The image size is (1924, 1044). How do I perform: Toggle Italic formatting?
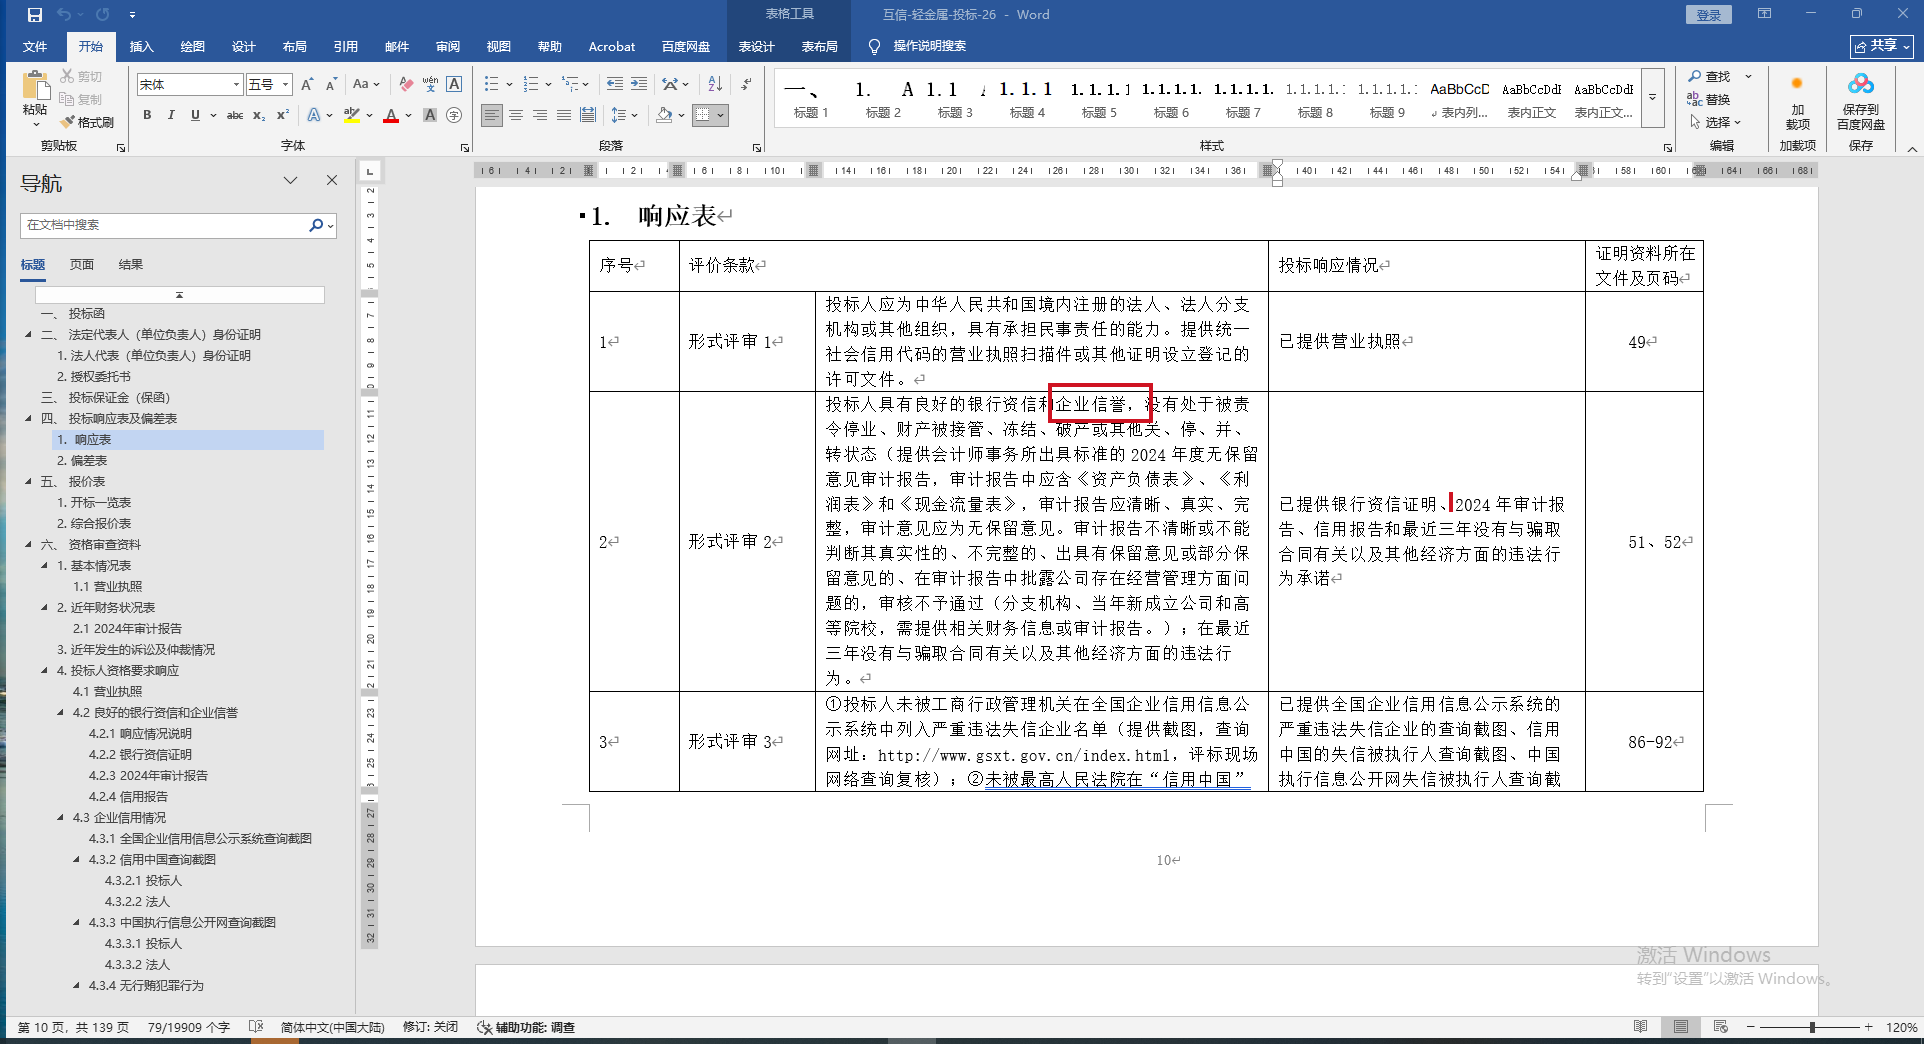pos(171,115)
